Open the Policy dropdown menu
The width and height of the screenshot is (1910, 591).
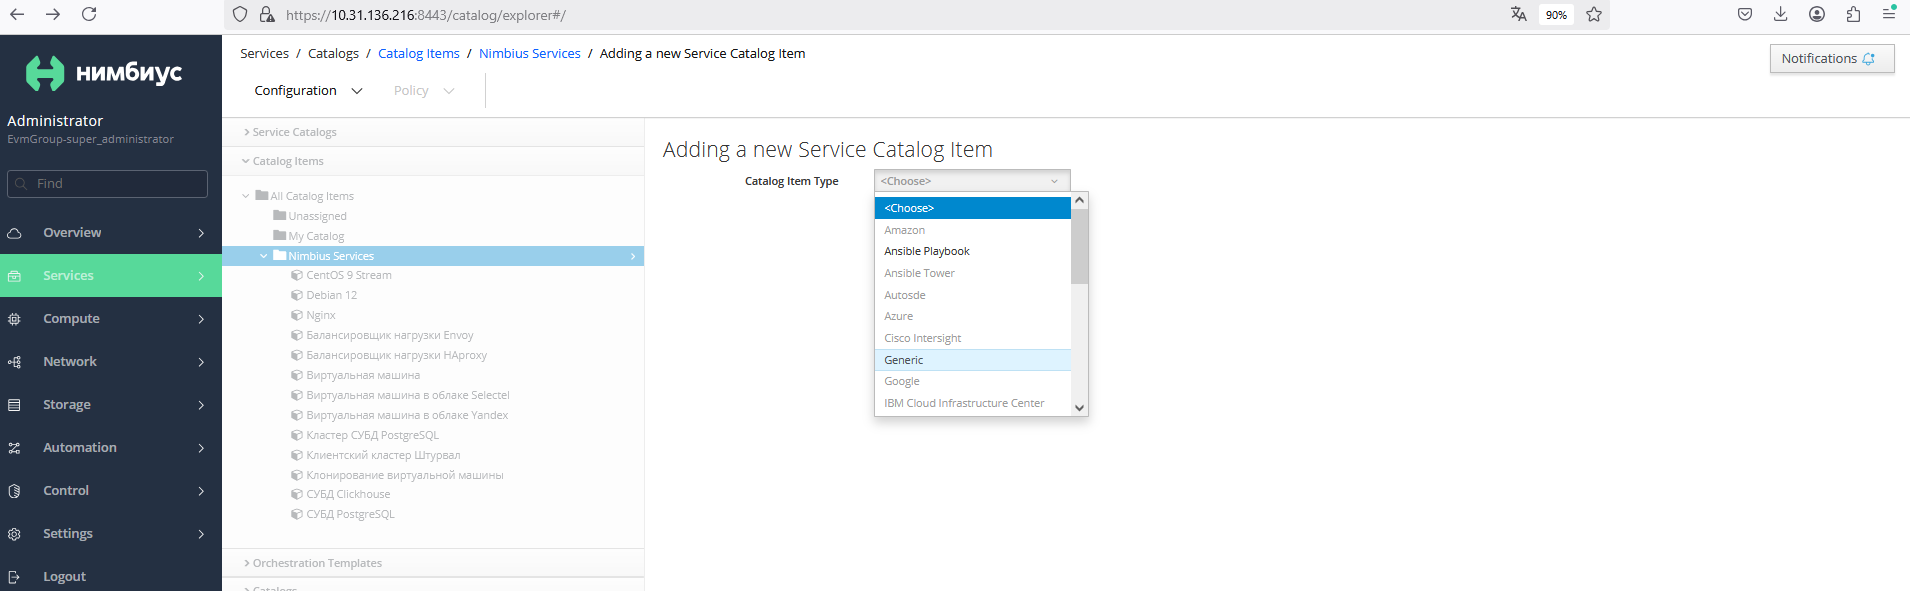pyautogui.click(x=424, y=90)
